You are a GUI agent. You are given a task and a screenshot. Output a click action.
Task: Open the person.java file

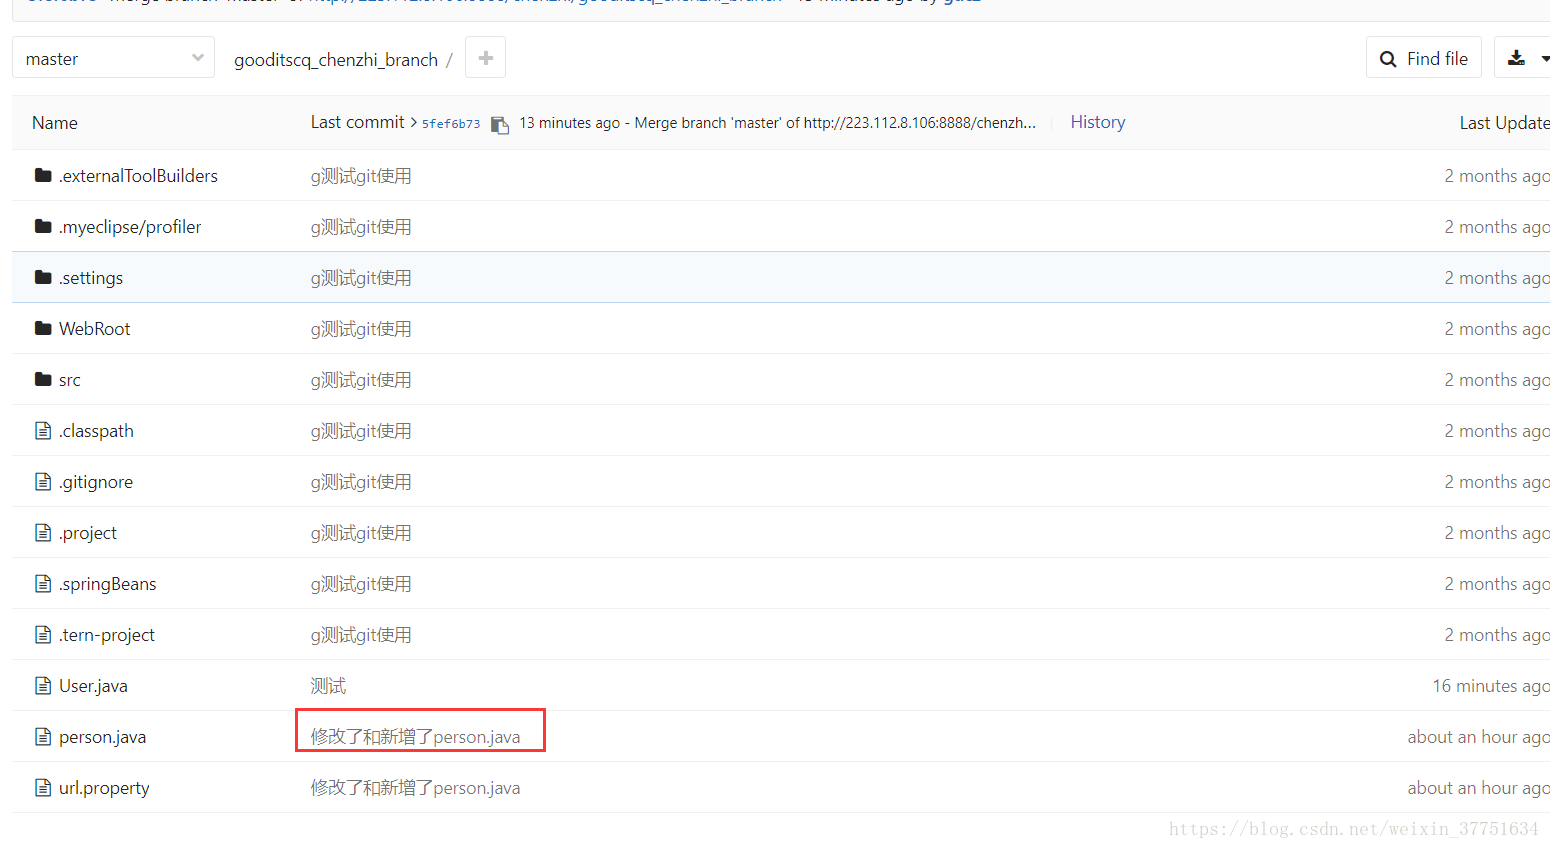click(x=102, y=737)
